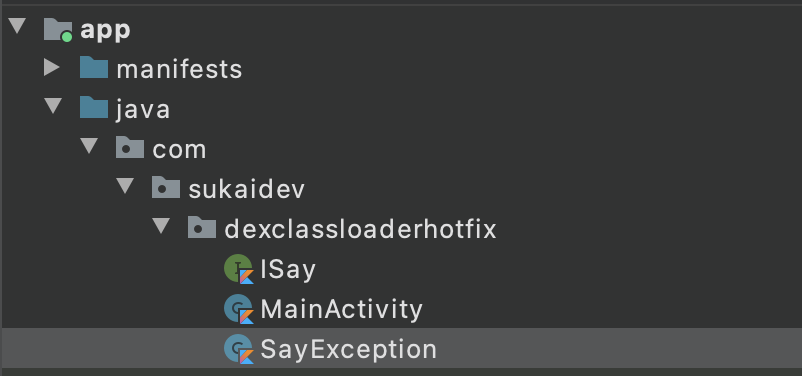
Task: Click the com package icon
Action: coord(130,148)
